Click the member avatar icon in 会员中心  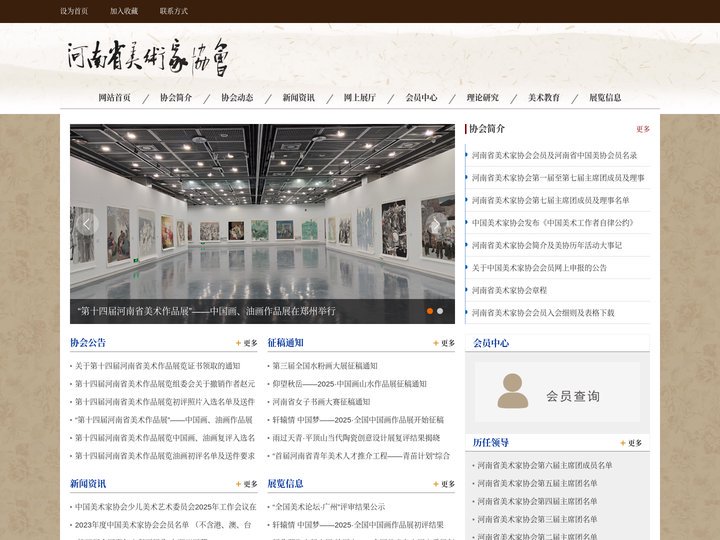click(x=512, y=391)
